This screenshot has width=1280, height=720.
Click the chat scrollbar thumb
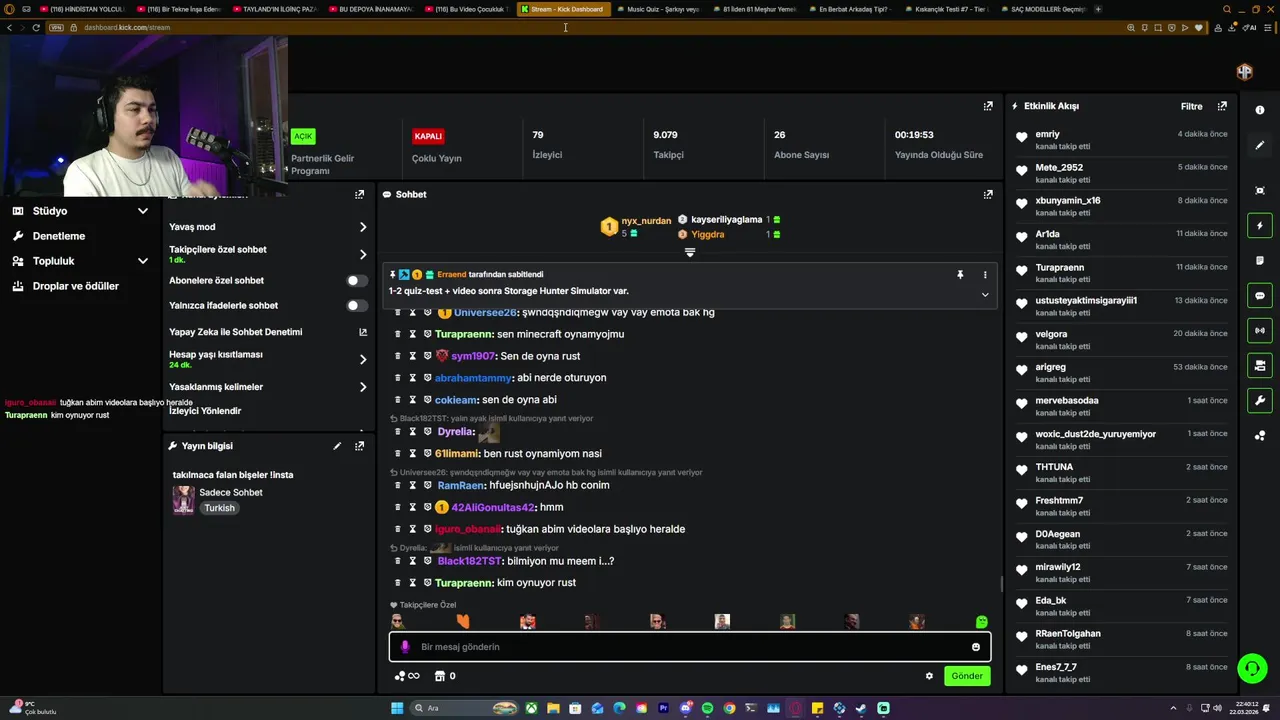[x=1002, y=584]
